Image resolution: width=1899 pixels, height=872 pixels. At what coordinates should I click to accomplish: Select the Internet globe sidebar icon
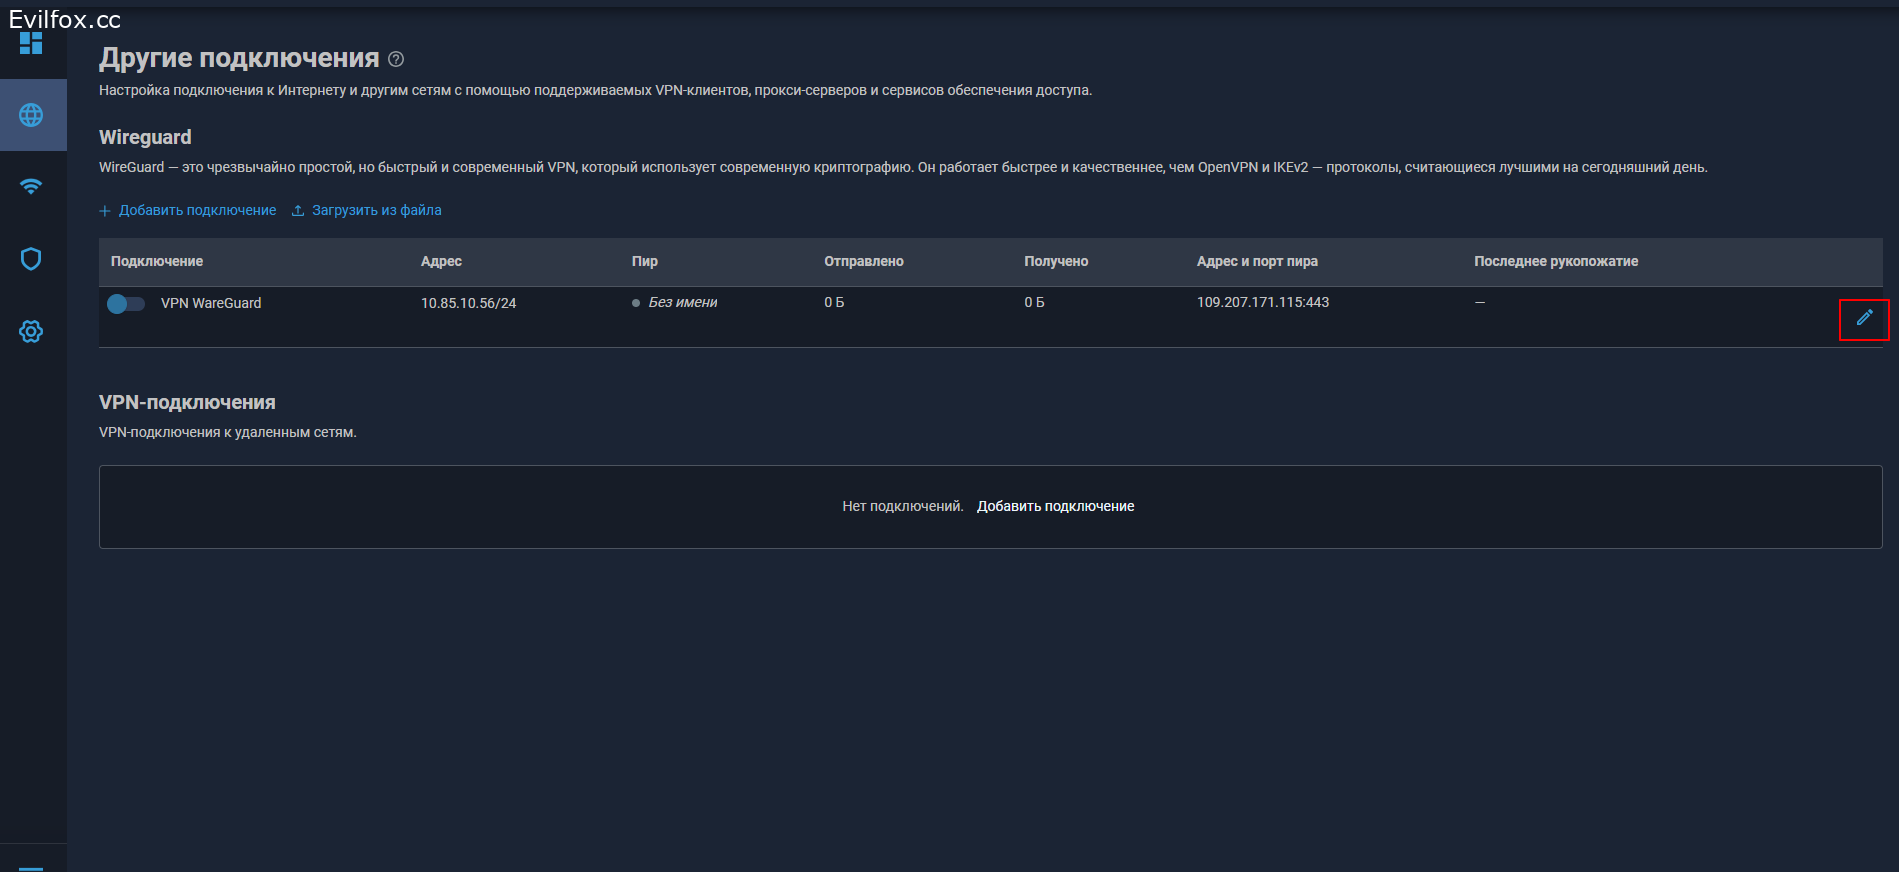click(x=31, y=115)
